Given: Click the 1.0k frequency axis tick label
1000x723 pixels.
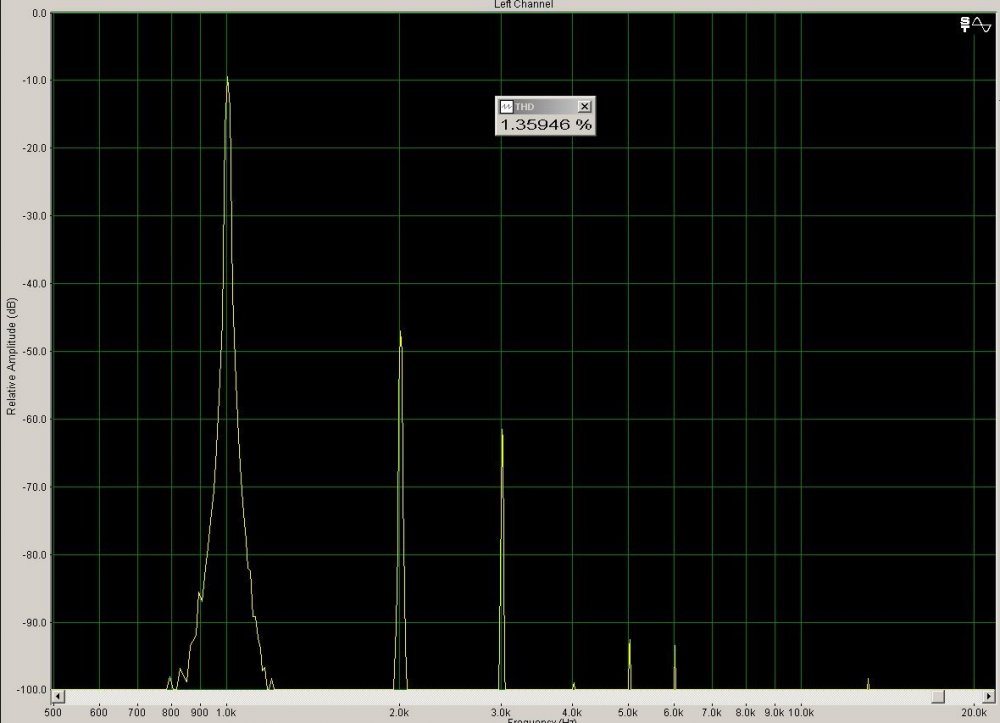Looking at the screenshot, I should pyautogui.click(x=227, y=713).
